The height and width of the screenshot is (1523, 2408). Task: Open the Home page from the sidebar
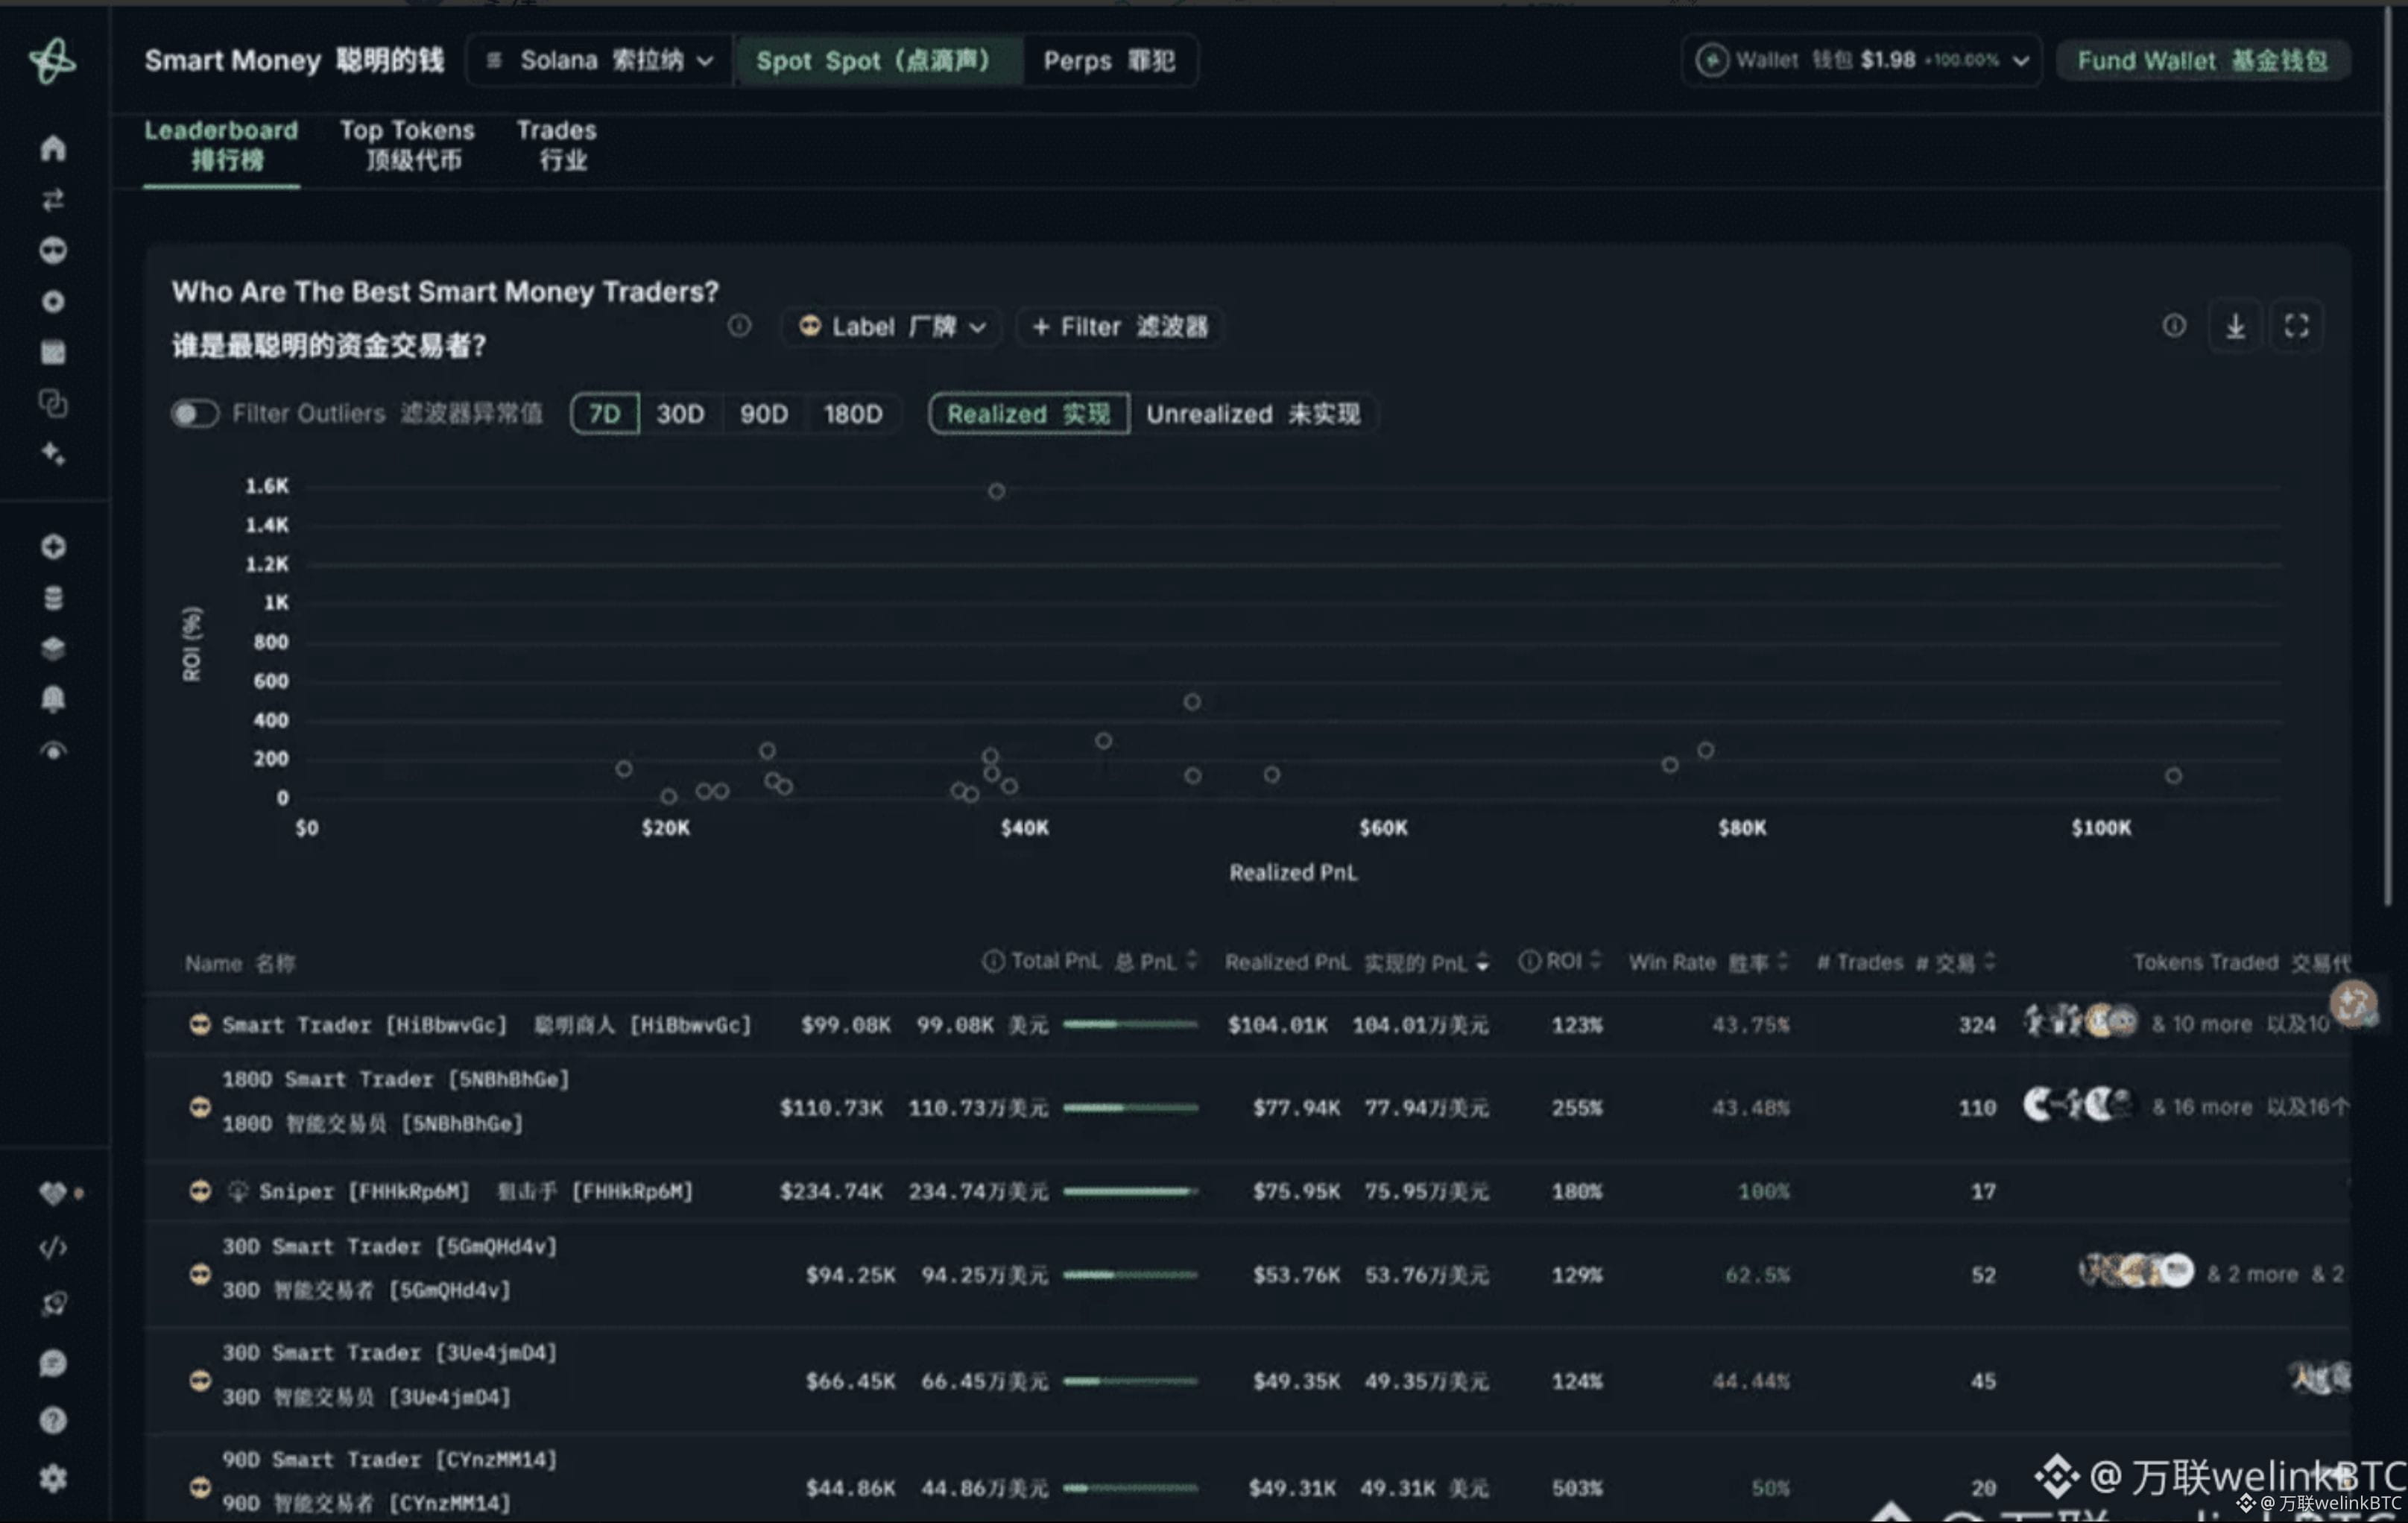(53, 148)
